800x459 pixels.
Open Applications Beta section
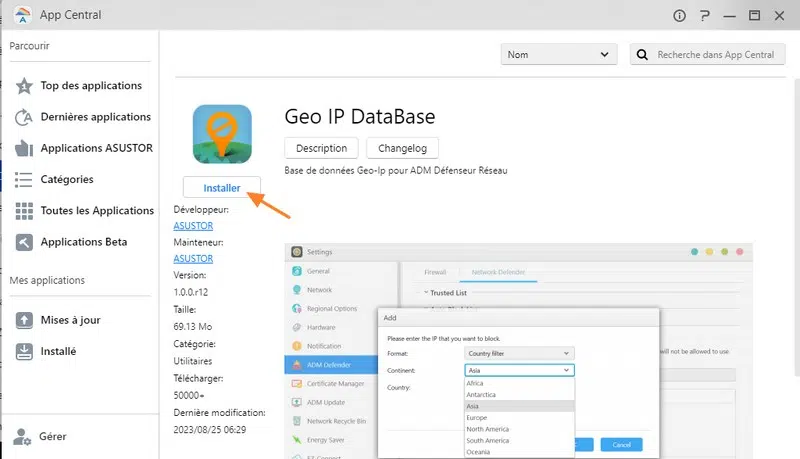(71, 242)
